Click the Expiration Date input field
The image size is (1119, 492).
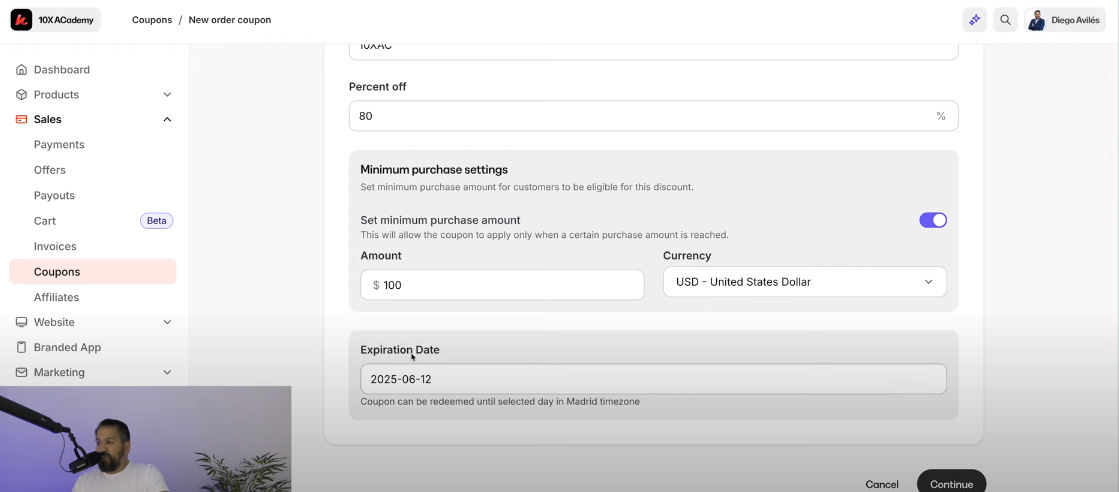click(x=653, y=379)
